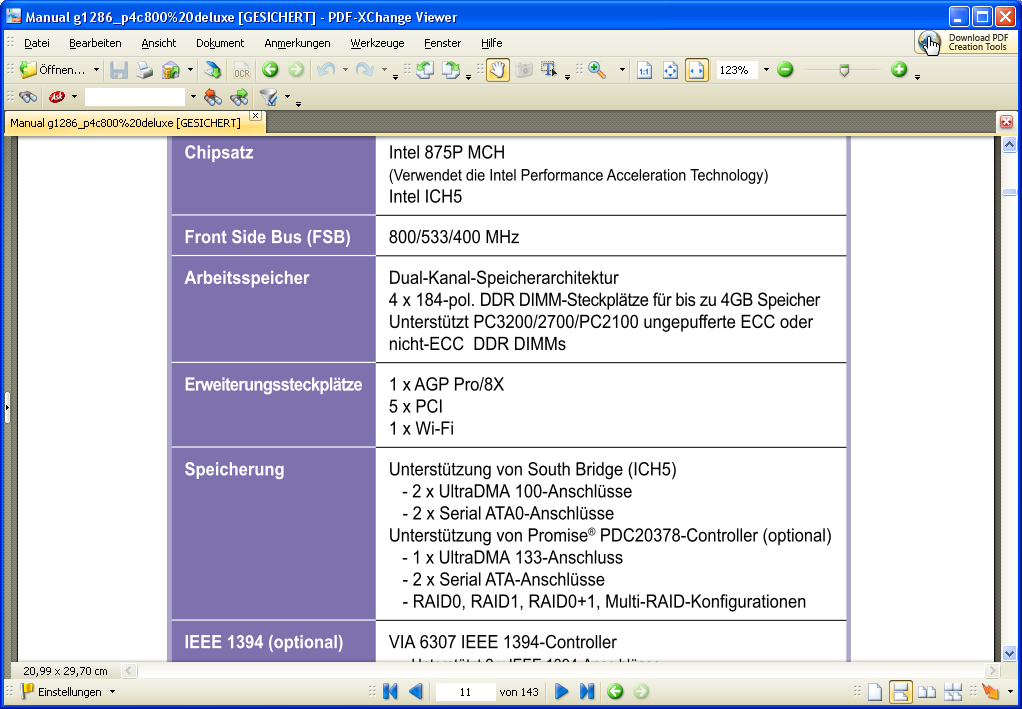Click the Print icon

point(145,70)
